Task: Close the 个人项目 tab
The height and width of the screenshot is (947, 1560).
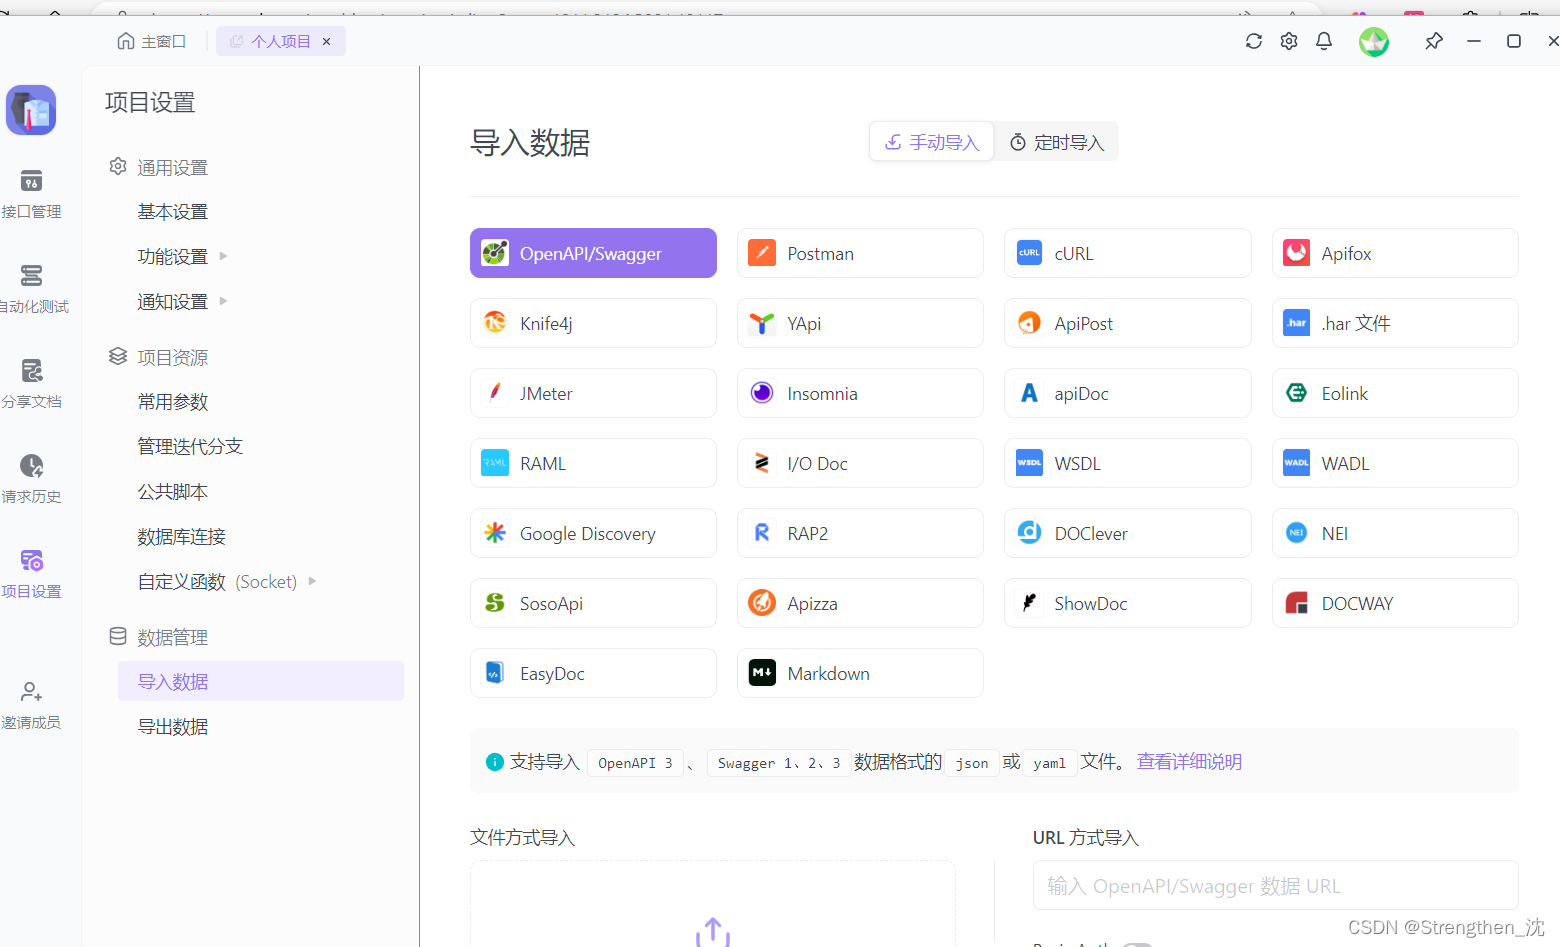Action: pyautogui.click(x=327, y=41)
